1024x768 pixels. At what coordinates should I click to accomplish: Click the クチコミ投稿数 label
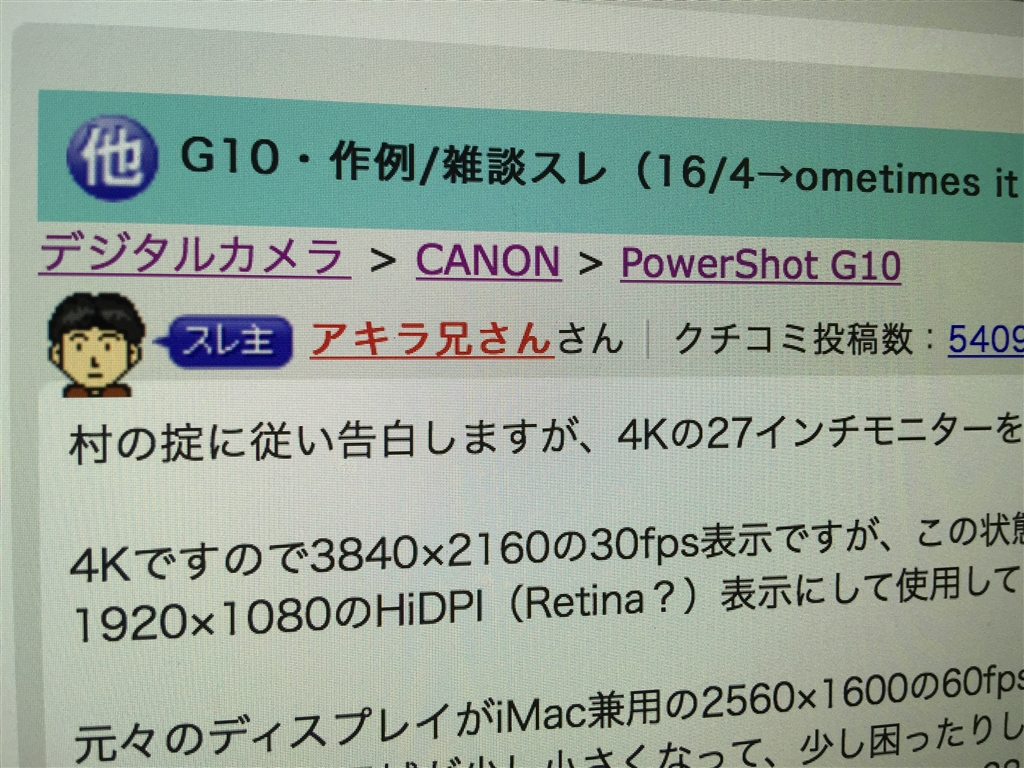[x=793, y=339]
